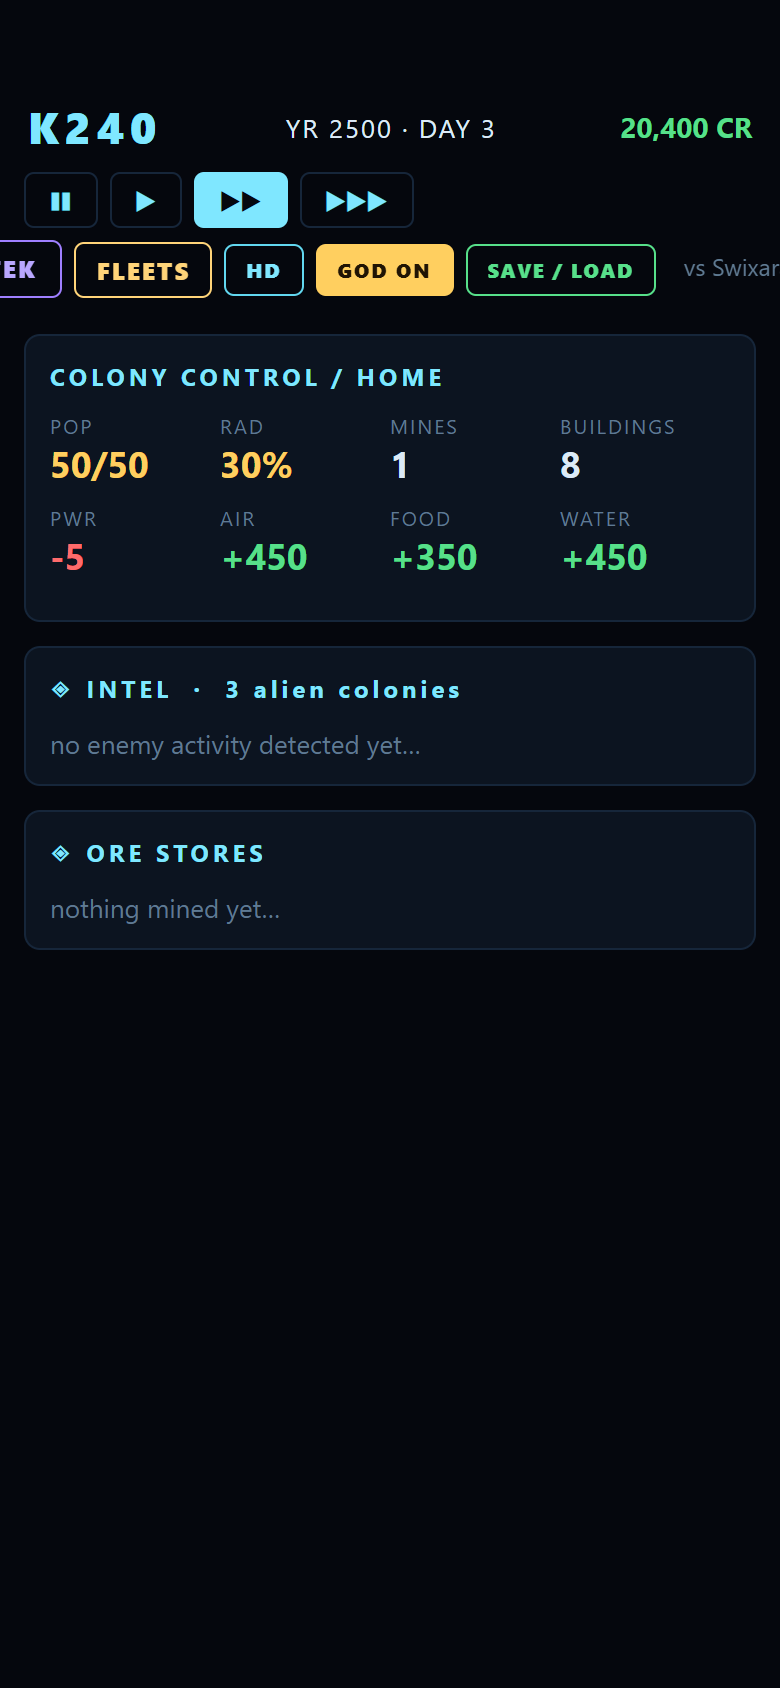Pause the game with the pause icon
This screenshot has width=780, height=1688.
pyautogui.click(x=61, y=200)
